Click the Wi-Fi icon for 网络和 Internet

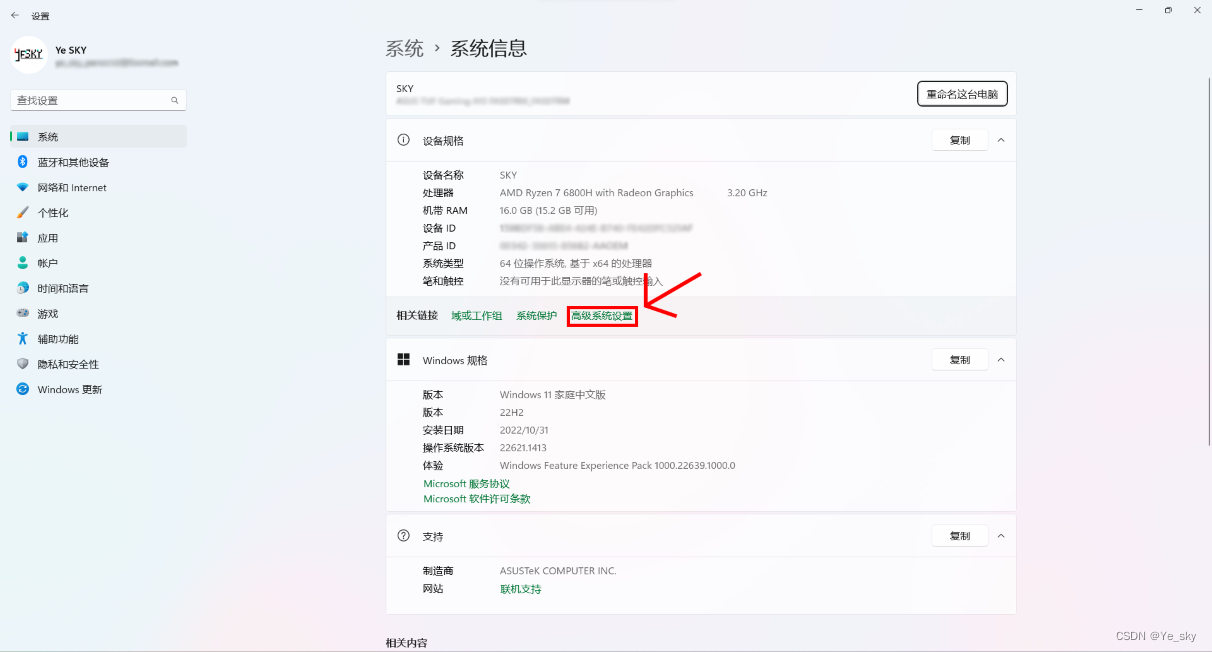(x=22, y=188)
